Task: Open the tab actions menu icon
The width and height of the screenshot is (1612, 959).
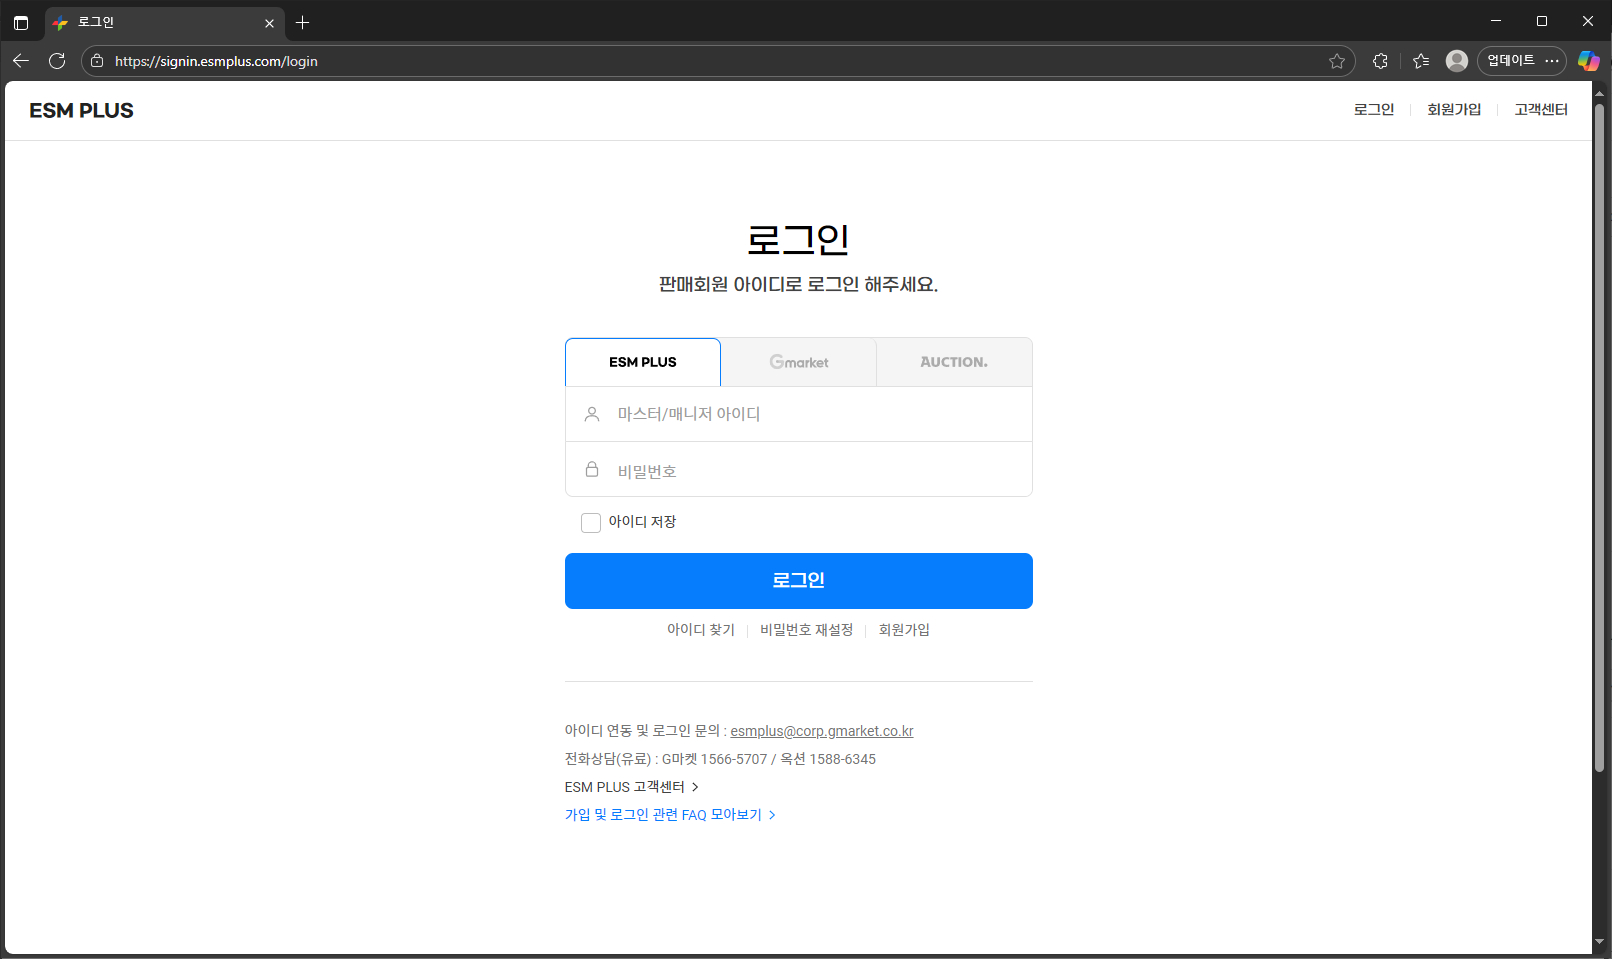Action: [x=21, y=22]
